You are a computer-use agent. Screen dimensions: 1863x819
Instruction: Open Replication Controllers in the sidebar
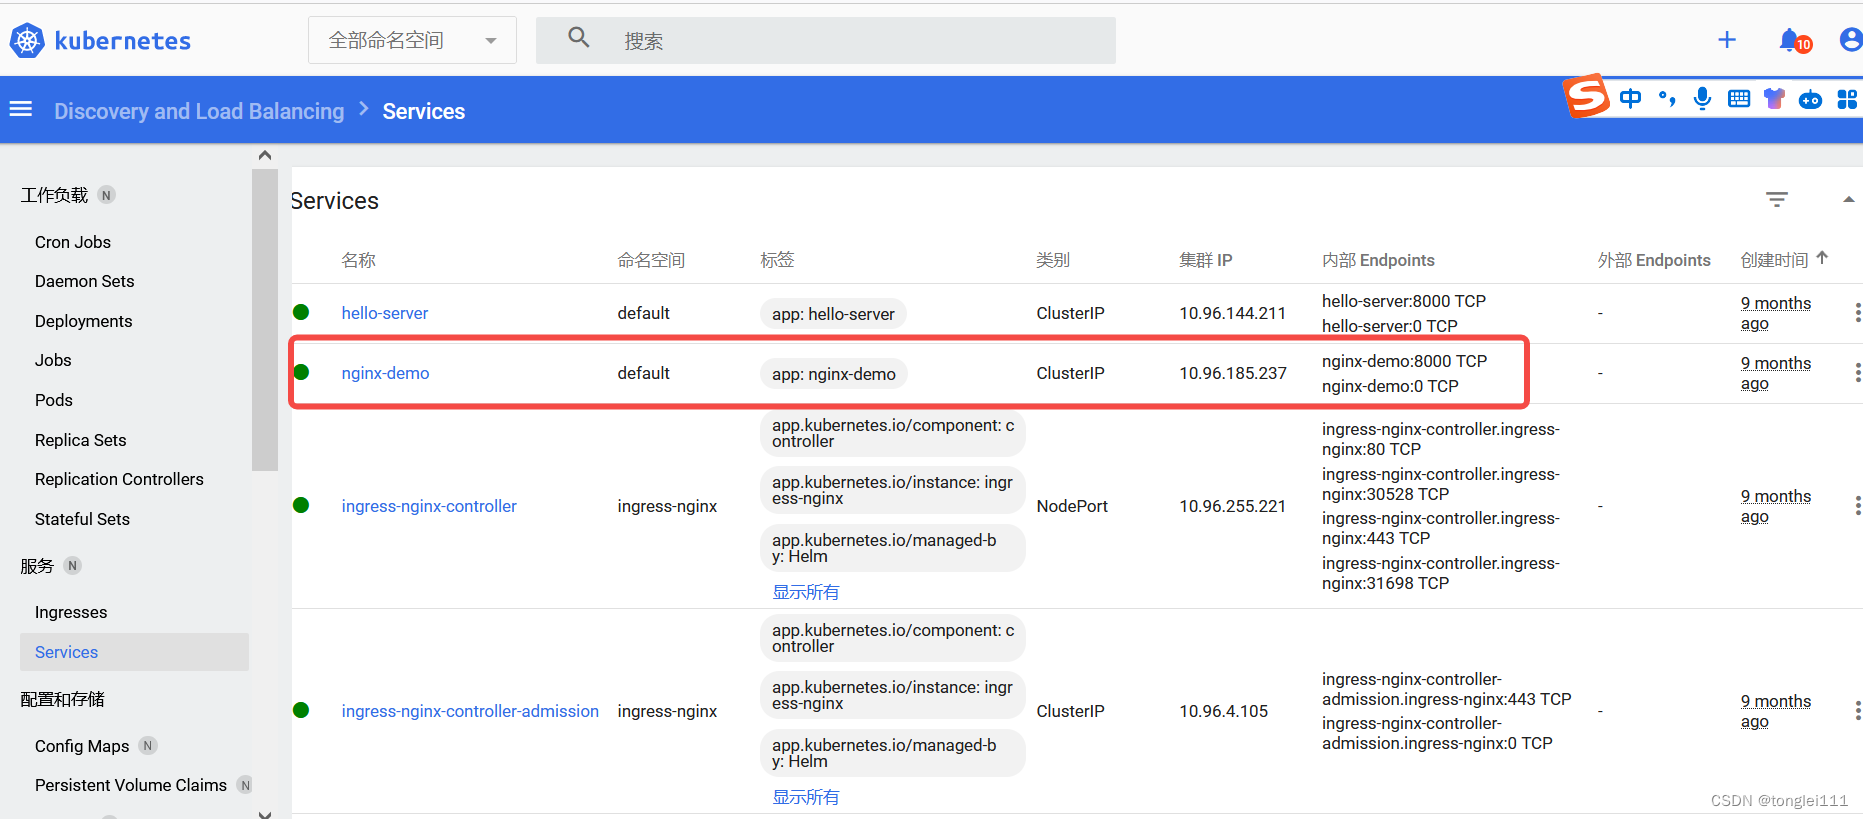(x=119, y=479)
